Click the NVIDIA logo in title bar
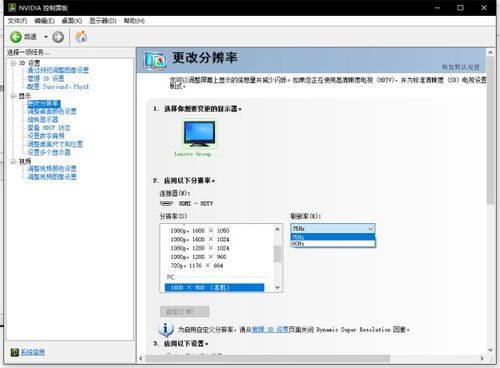 12,7
